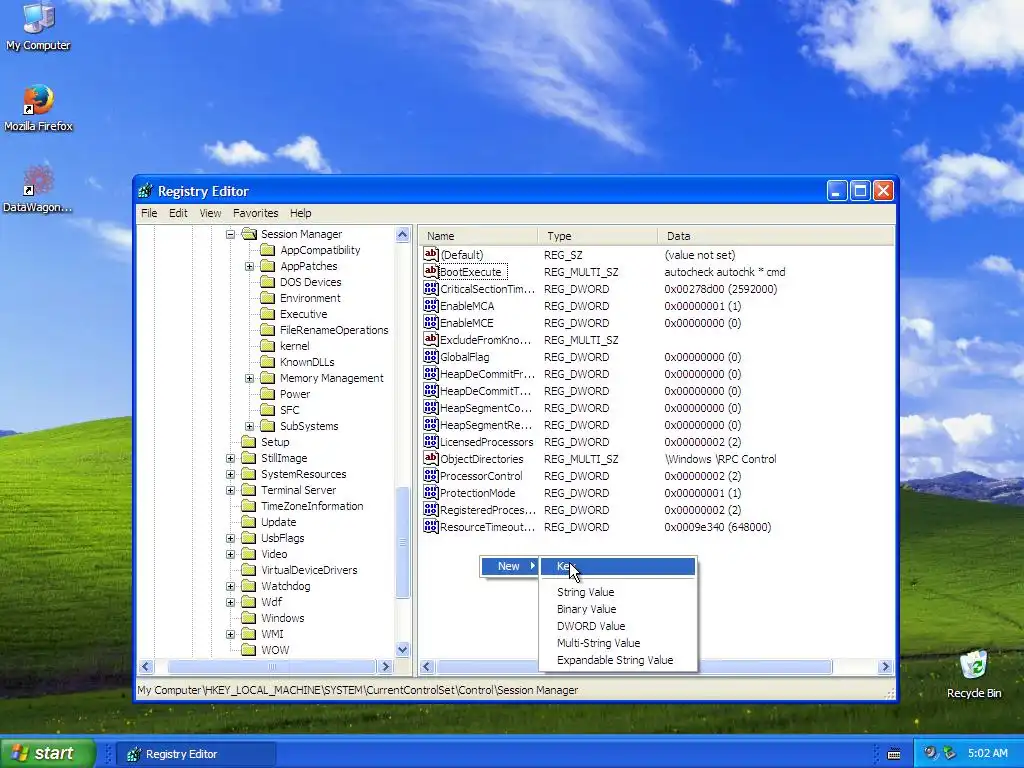Select the (Default) value icon
The image size is (1024, 768).
430,255
